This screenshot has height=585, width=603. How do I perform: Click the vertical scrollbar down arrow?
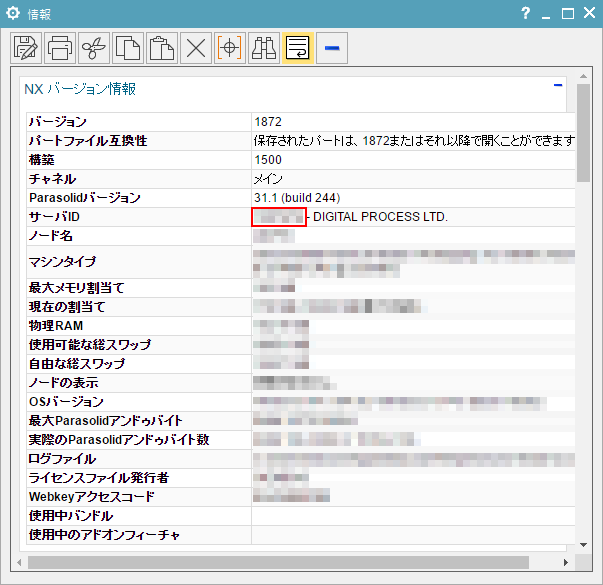point(584,545)
